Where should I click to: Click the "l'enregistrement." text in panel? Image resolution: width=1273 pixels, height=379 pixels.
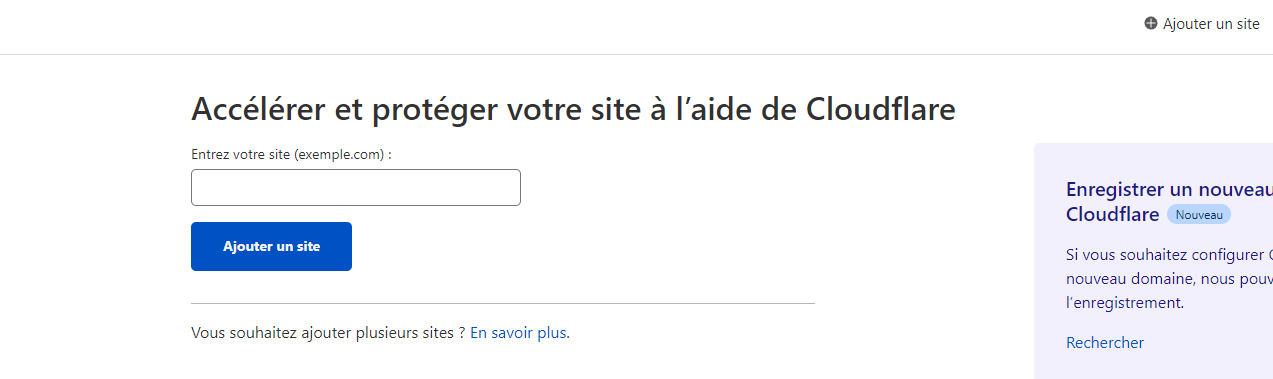pos(1125,302)
